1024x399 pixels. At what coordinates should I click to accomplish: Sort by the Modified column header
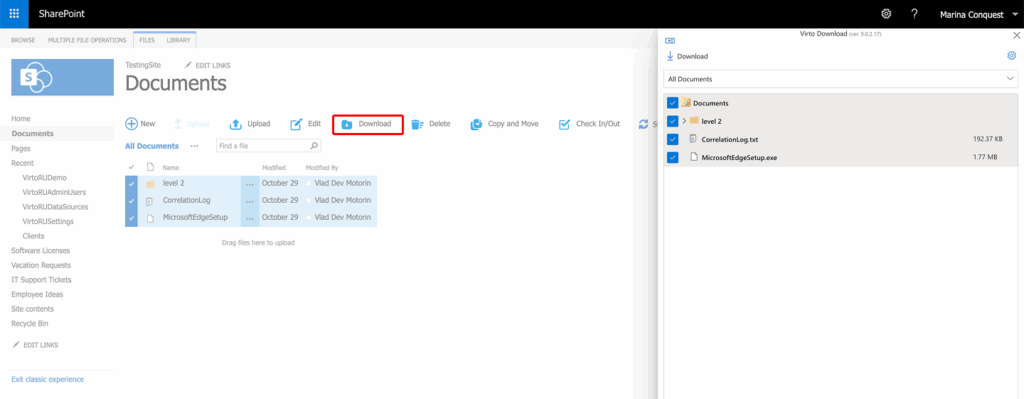tap(274, 168)
